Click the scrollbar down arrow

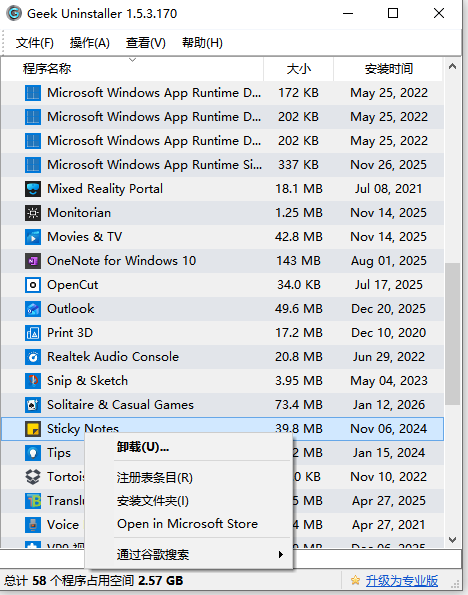click(x=452, y=540)
